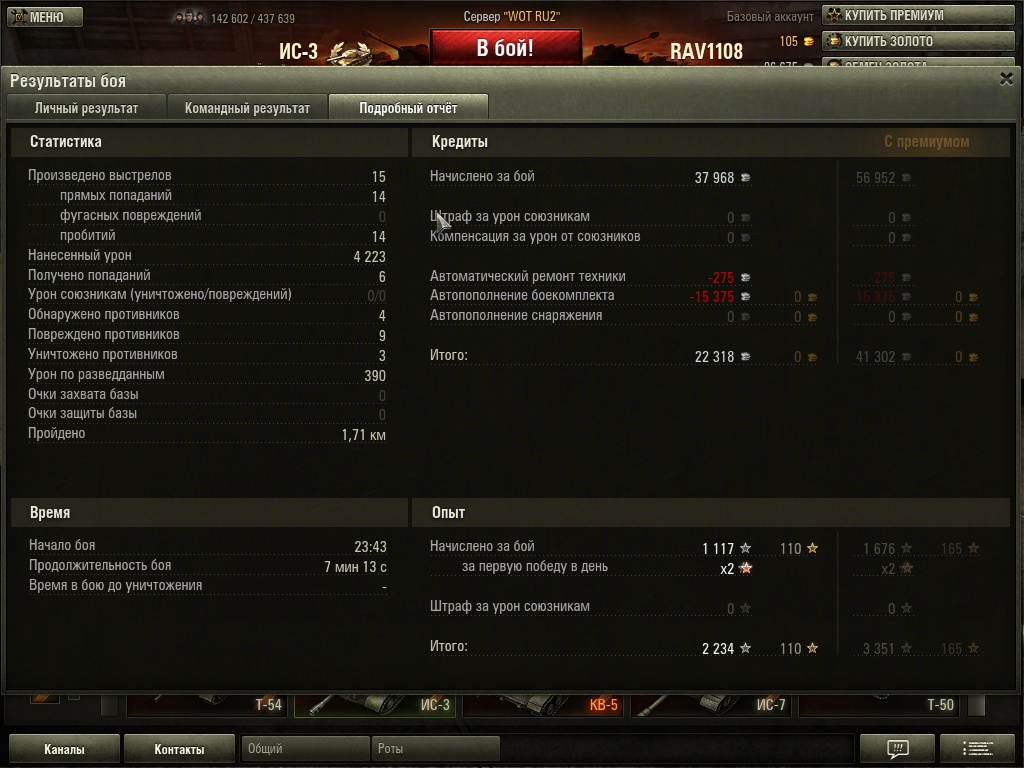Viewport: 1024px width, 768px height.
Task: Switch to the Общий chat channel
Action: pyautogui.click(x=304, y=748)
